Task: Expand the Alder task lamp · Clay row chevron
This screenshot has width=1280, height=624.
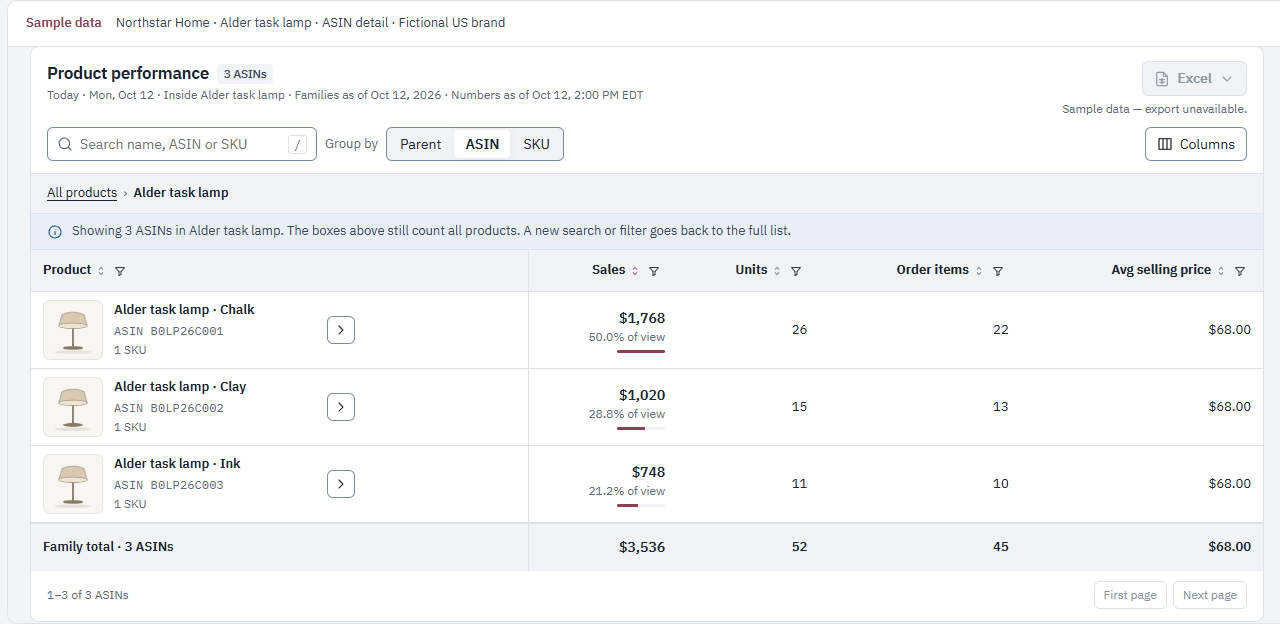Action: (341, 406)
